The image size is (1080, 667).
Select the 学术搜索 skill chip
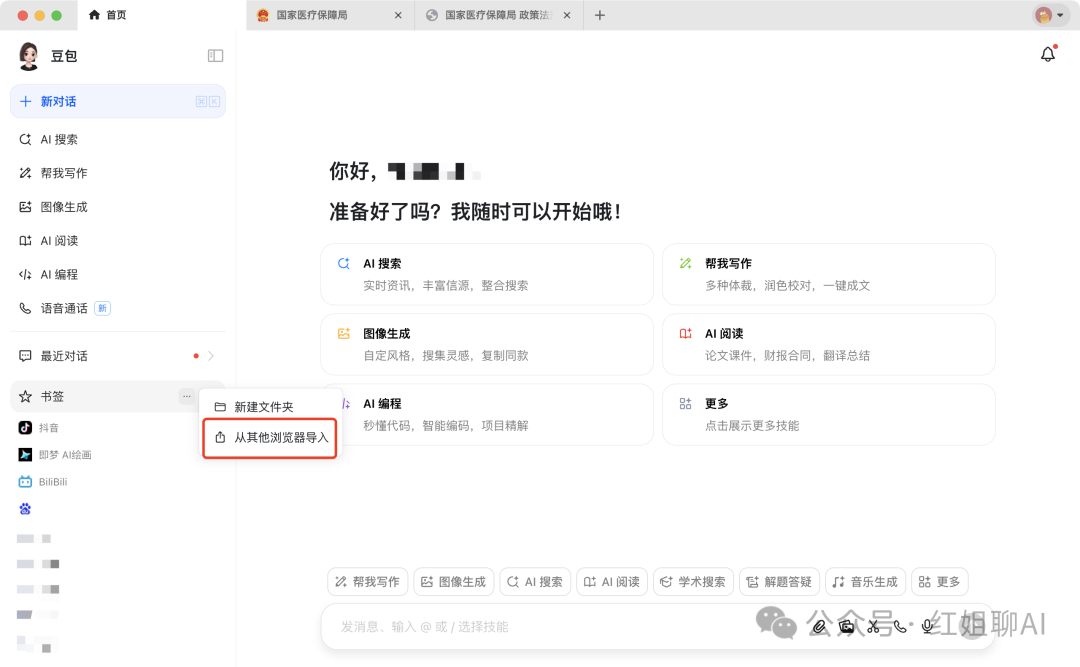[694, 582]
